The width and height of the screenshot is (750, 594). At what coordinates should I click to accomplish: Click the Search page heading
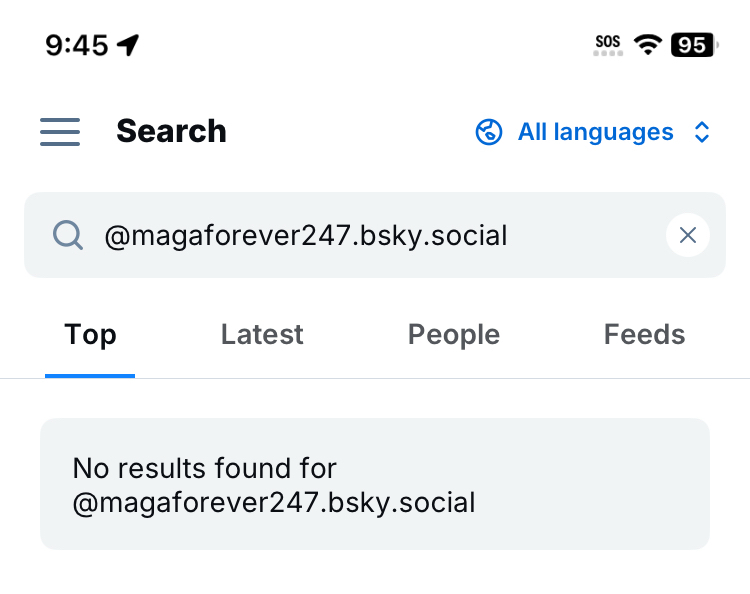171,131
